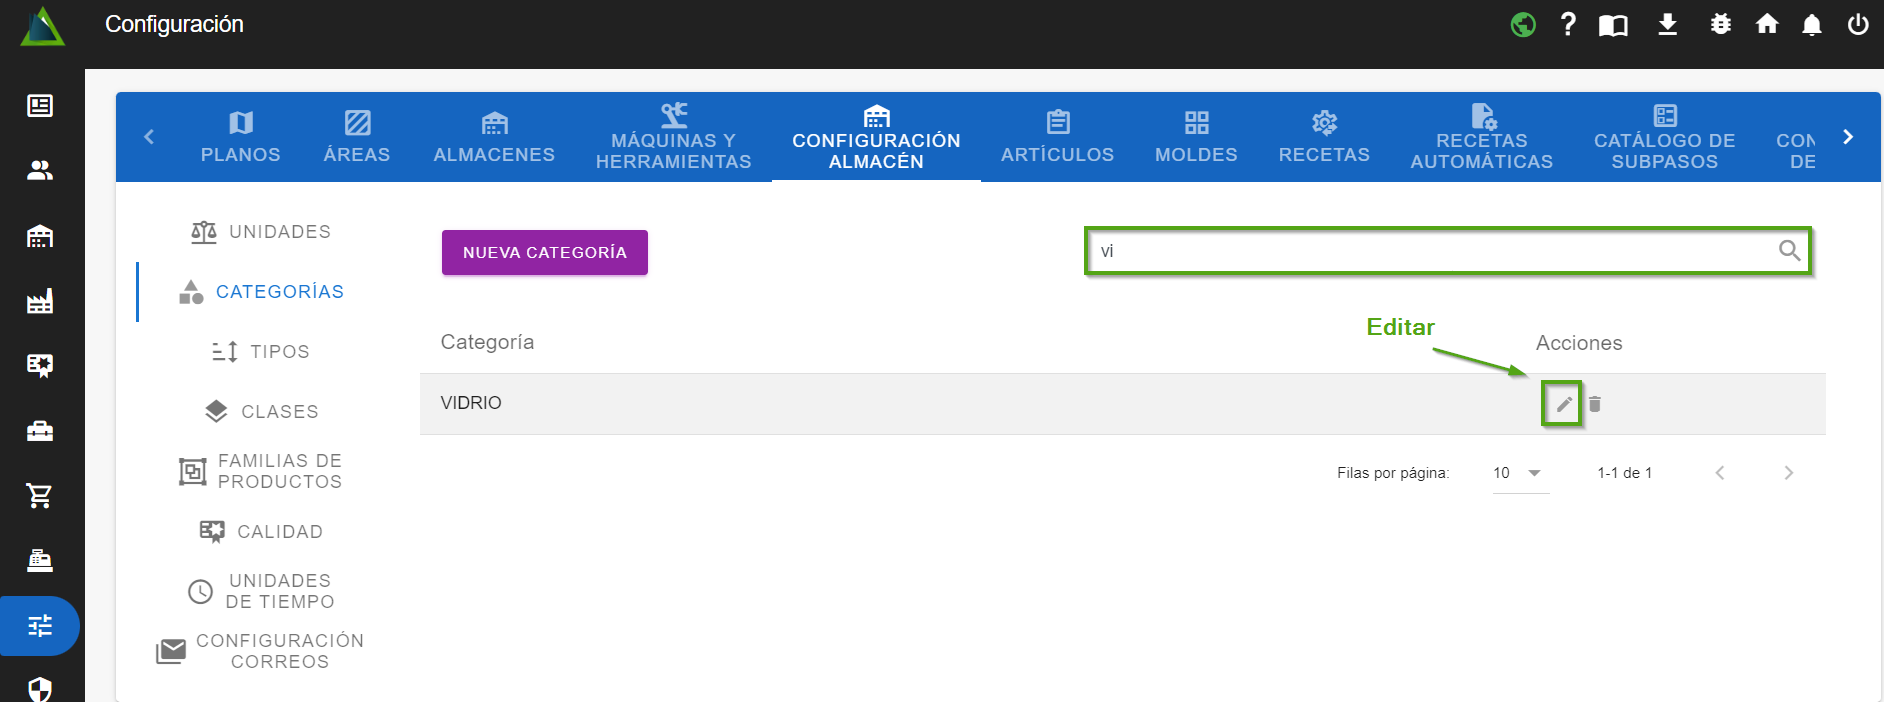Open the shopping cart sidebar icon
The image size is (1884, 702).
[x=40, y=495]
